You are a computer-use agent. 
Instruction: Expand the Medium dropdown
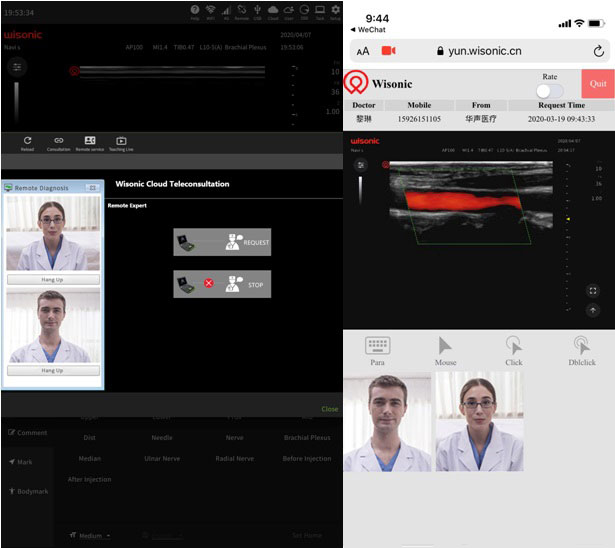(90, 536)
